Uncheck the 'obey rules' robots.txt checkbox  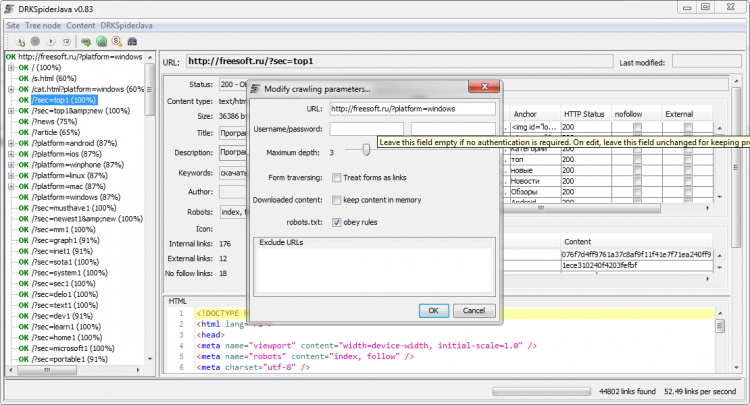click(338, 221)
